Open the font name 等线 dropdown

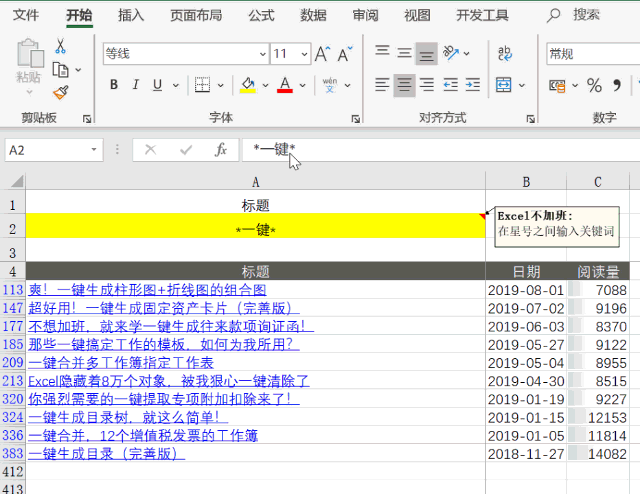click(263, 54)
